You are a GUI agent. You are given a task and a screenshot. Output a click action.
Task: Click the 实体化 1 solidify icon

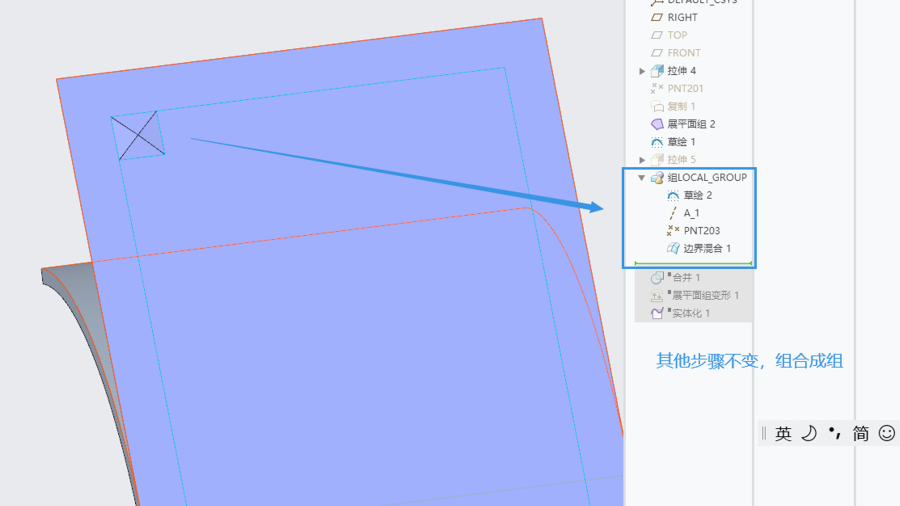tap(657, 313)
